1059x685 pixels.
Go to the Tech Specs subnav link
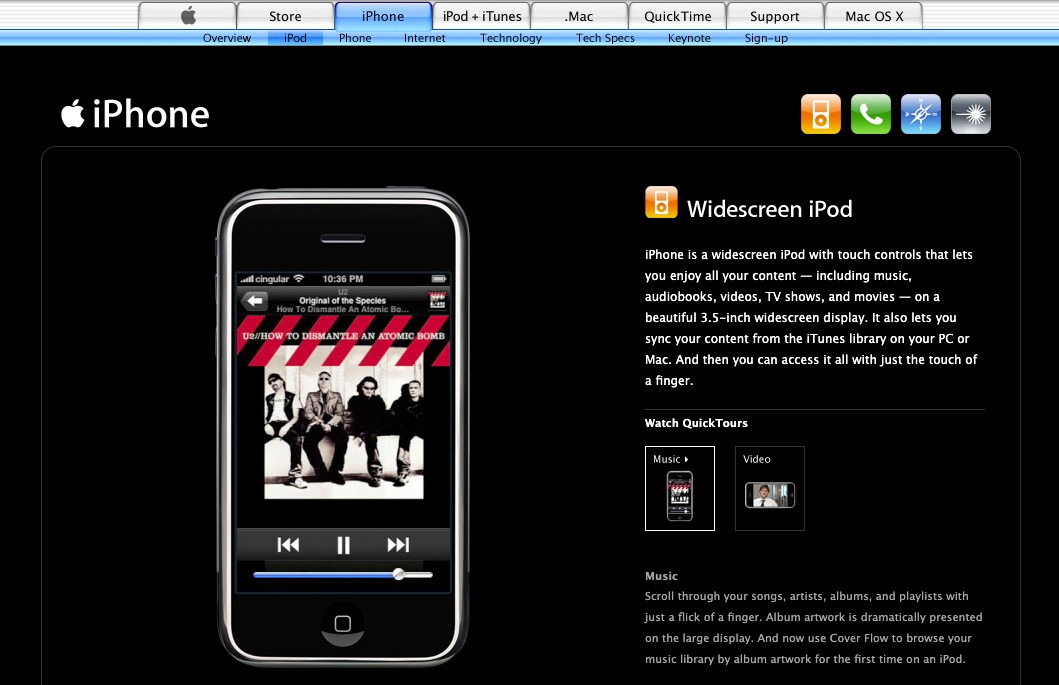(x=605, y=38)
